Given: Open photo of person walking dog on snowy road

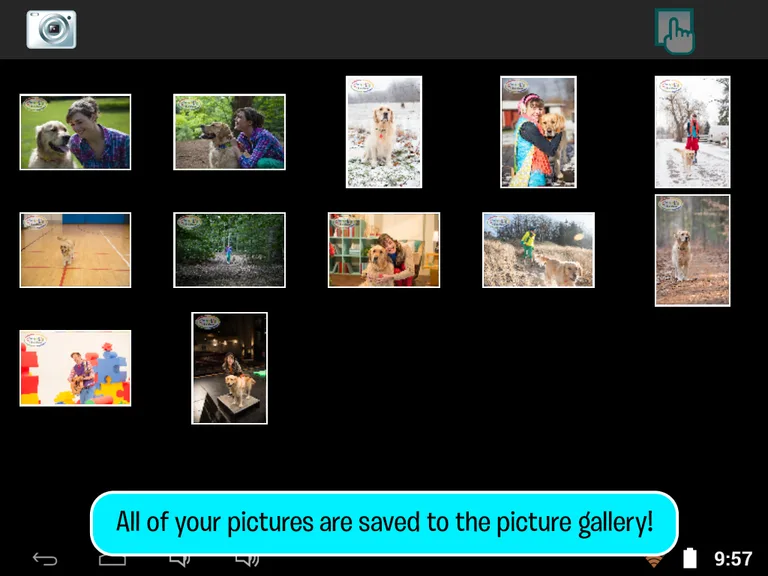Looking at the screenshot, I should point(693,132).
